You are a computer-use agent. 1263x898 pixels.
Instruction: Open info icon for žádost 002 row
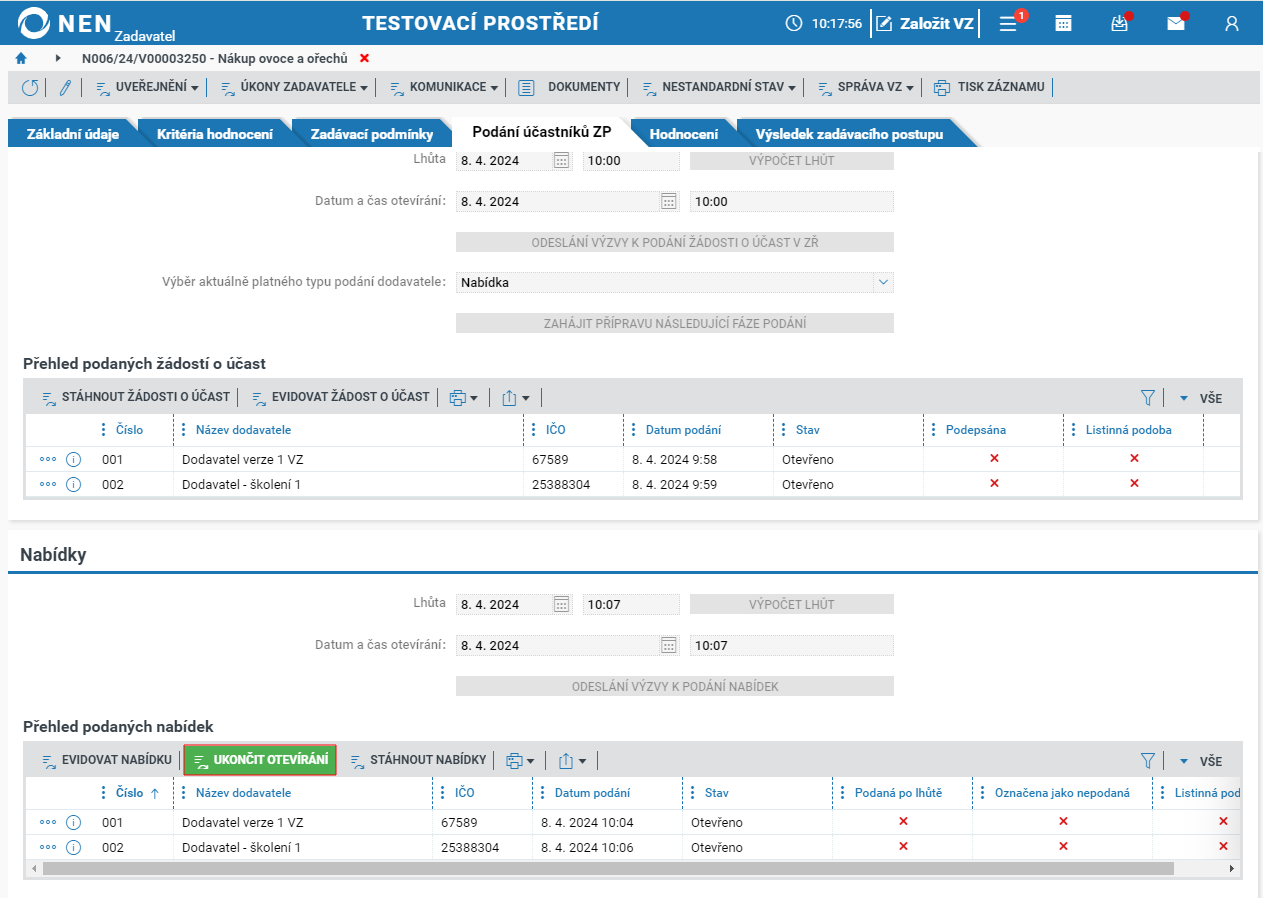73,484
